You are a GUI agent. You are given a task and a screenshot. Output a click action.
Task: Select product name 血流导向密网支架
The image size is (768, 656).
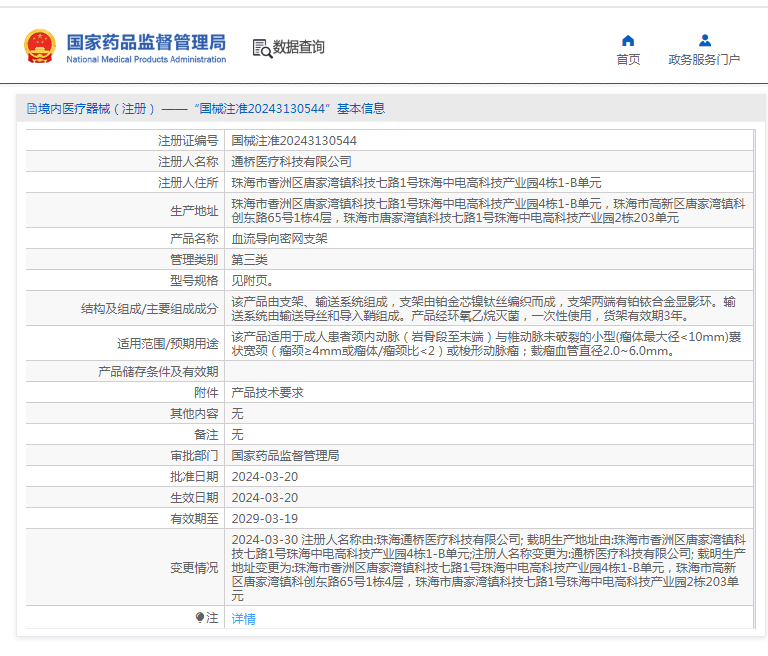(x=279, y=239)
